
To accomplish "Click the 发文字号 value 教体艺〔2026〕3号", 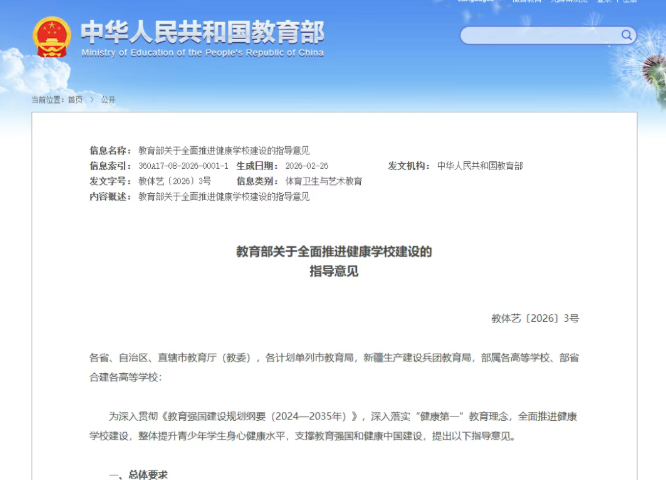I will click(174, 181).
